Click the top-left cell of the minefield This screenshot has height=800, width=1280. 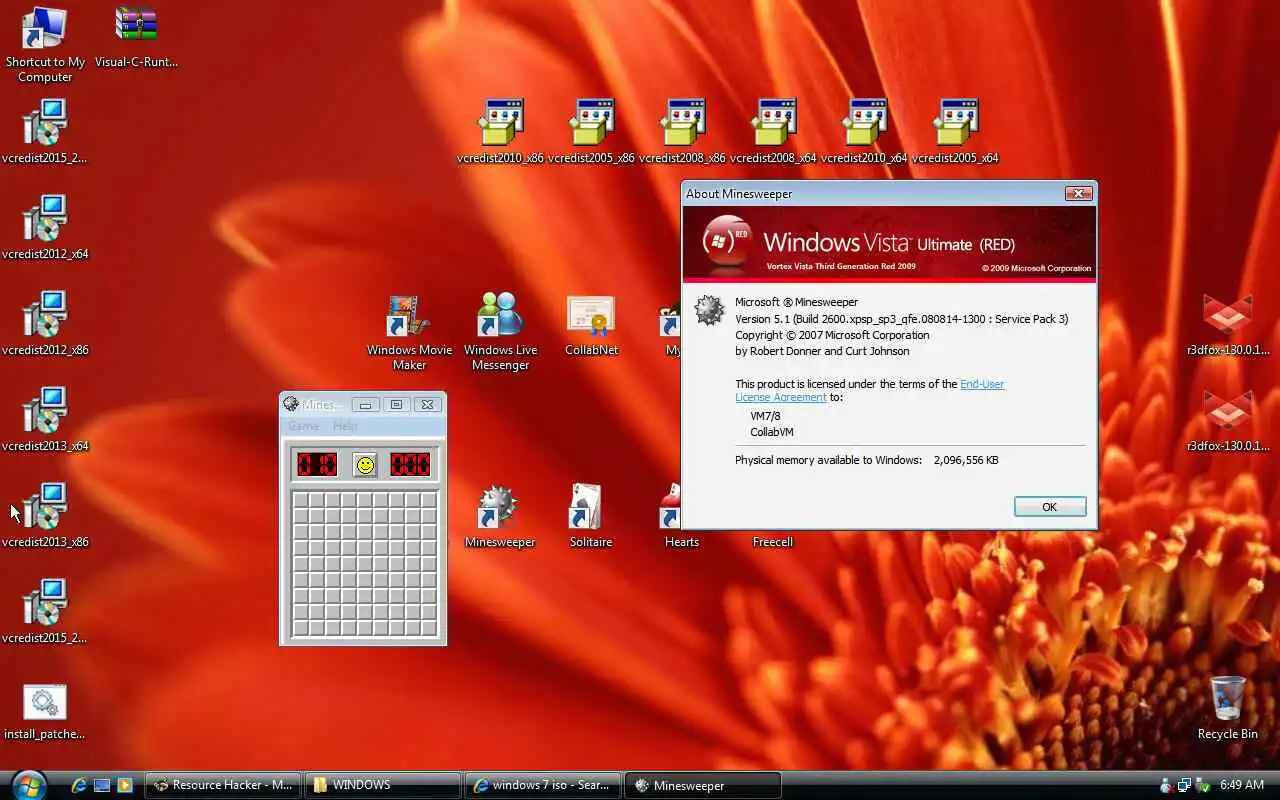point(301,500)
